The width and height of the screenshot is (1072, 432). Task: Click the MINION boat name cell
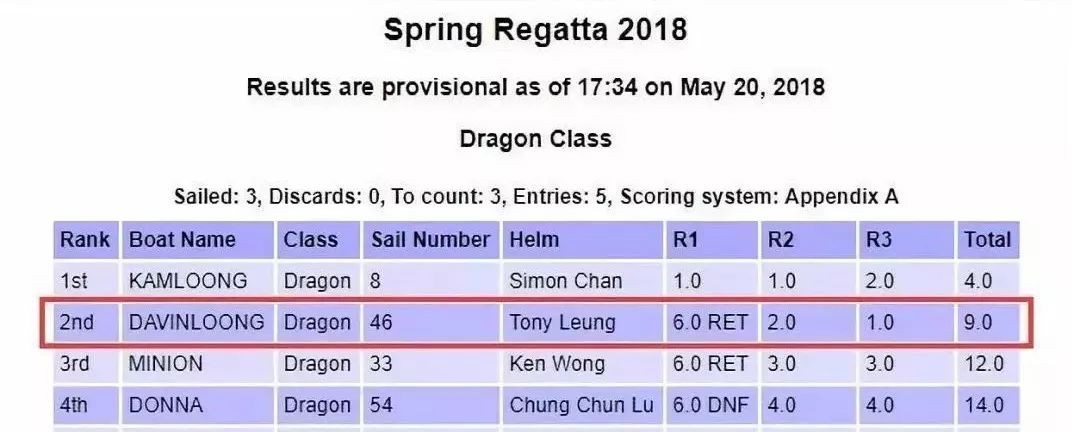[x=166, y=364]
